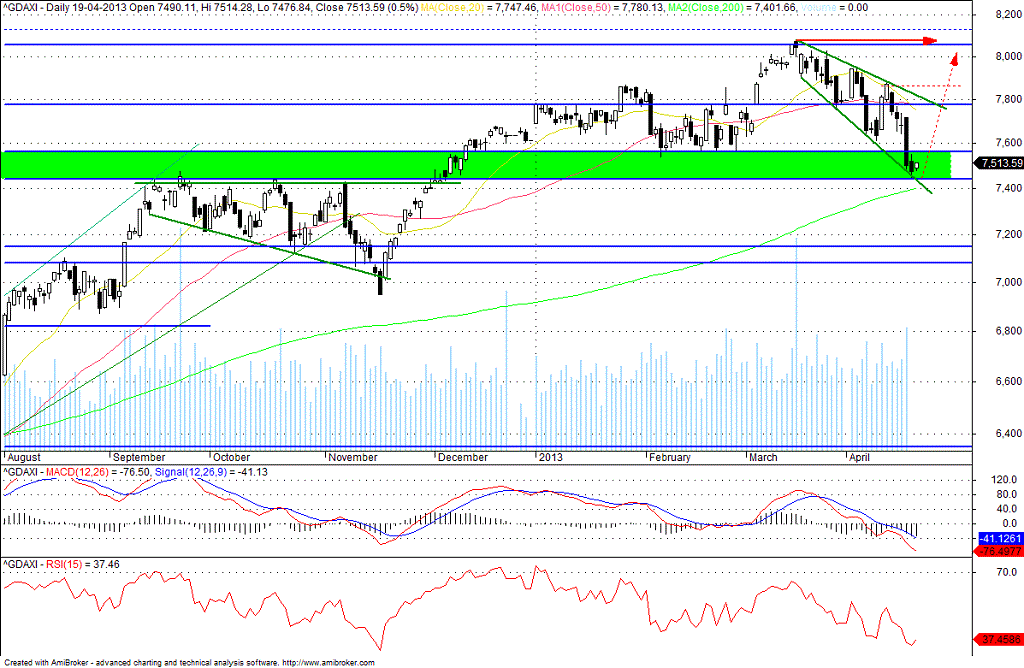Click the green support zone band
Viewport: 1024px width, 668px height.
(x=476, y=165)
